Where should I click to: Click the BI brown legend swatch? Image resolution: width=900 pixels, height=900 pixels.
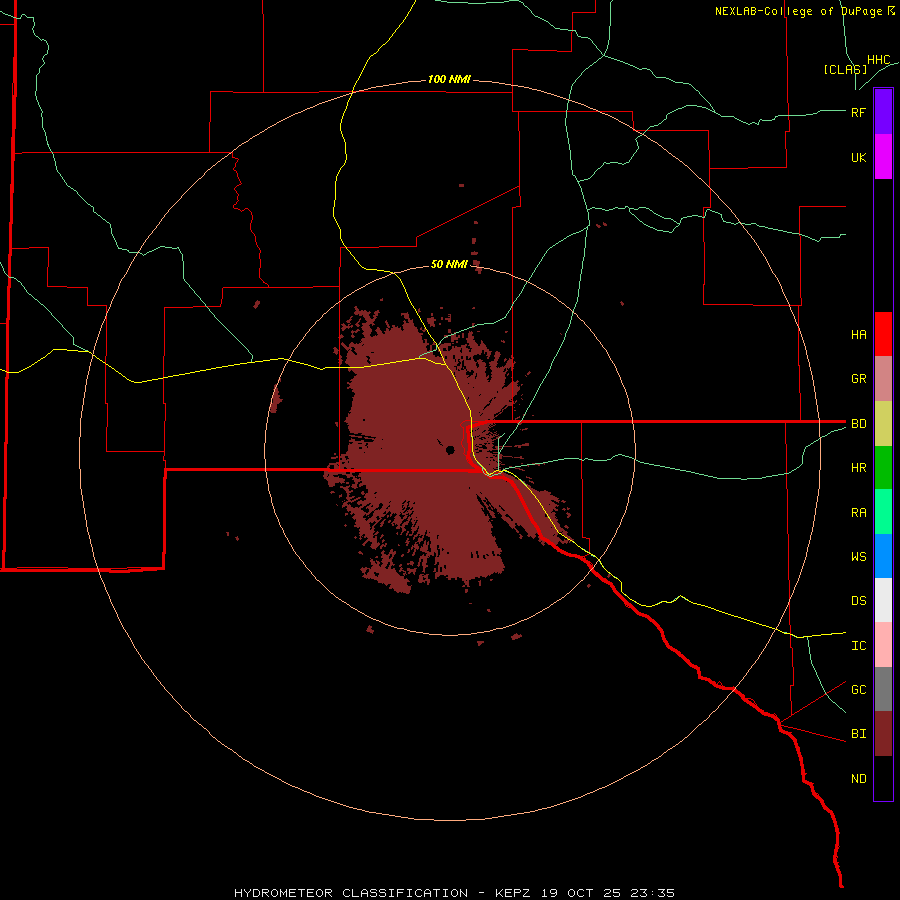coord(883,734)
